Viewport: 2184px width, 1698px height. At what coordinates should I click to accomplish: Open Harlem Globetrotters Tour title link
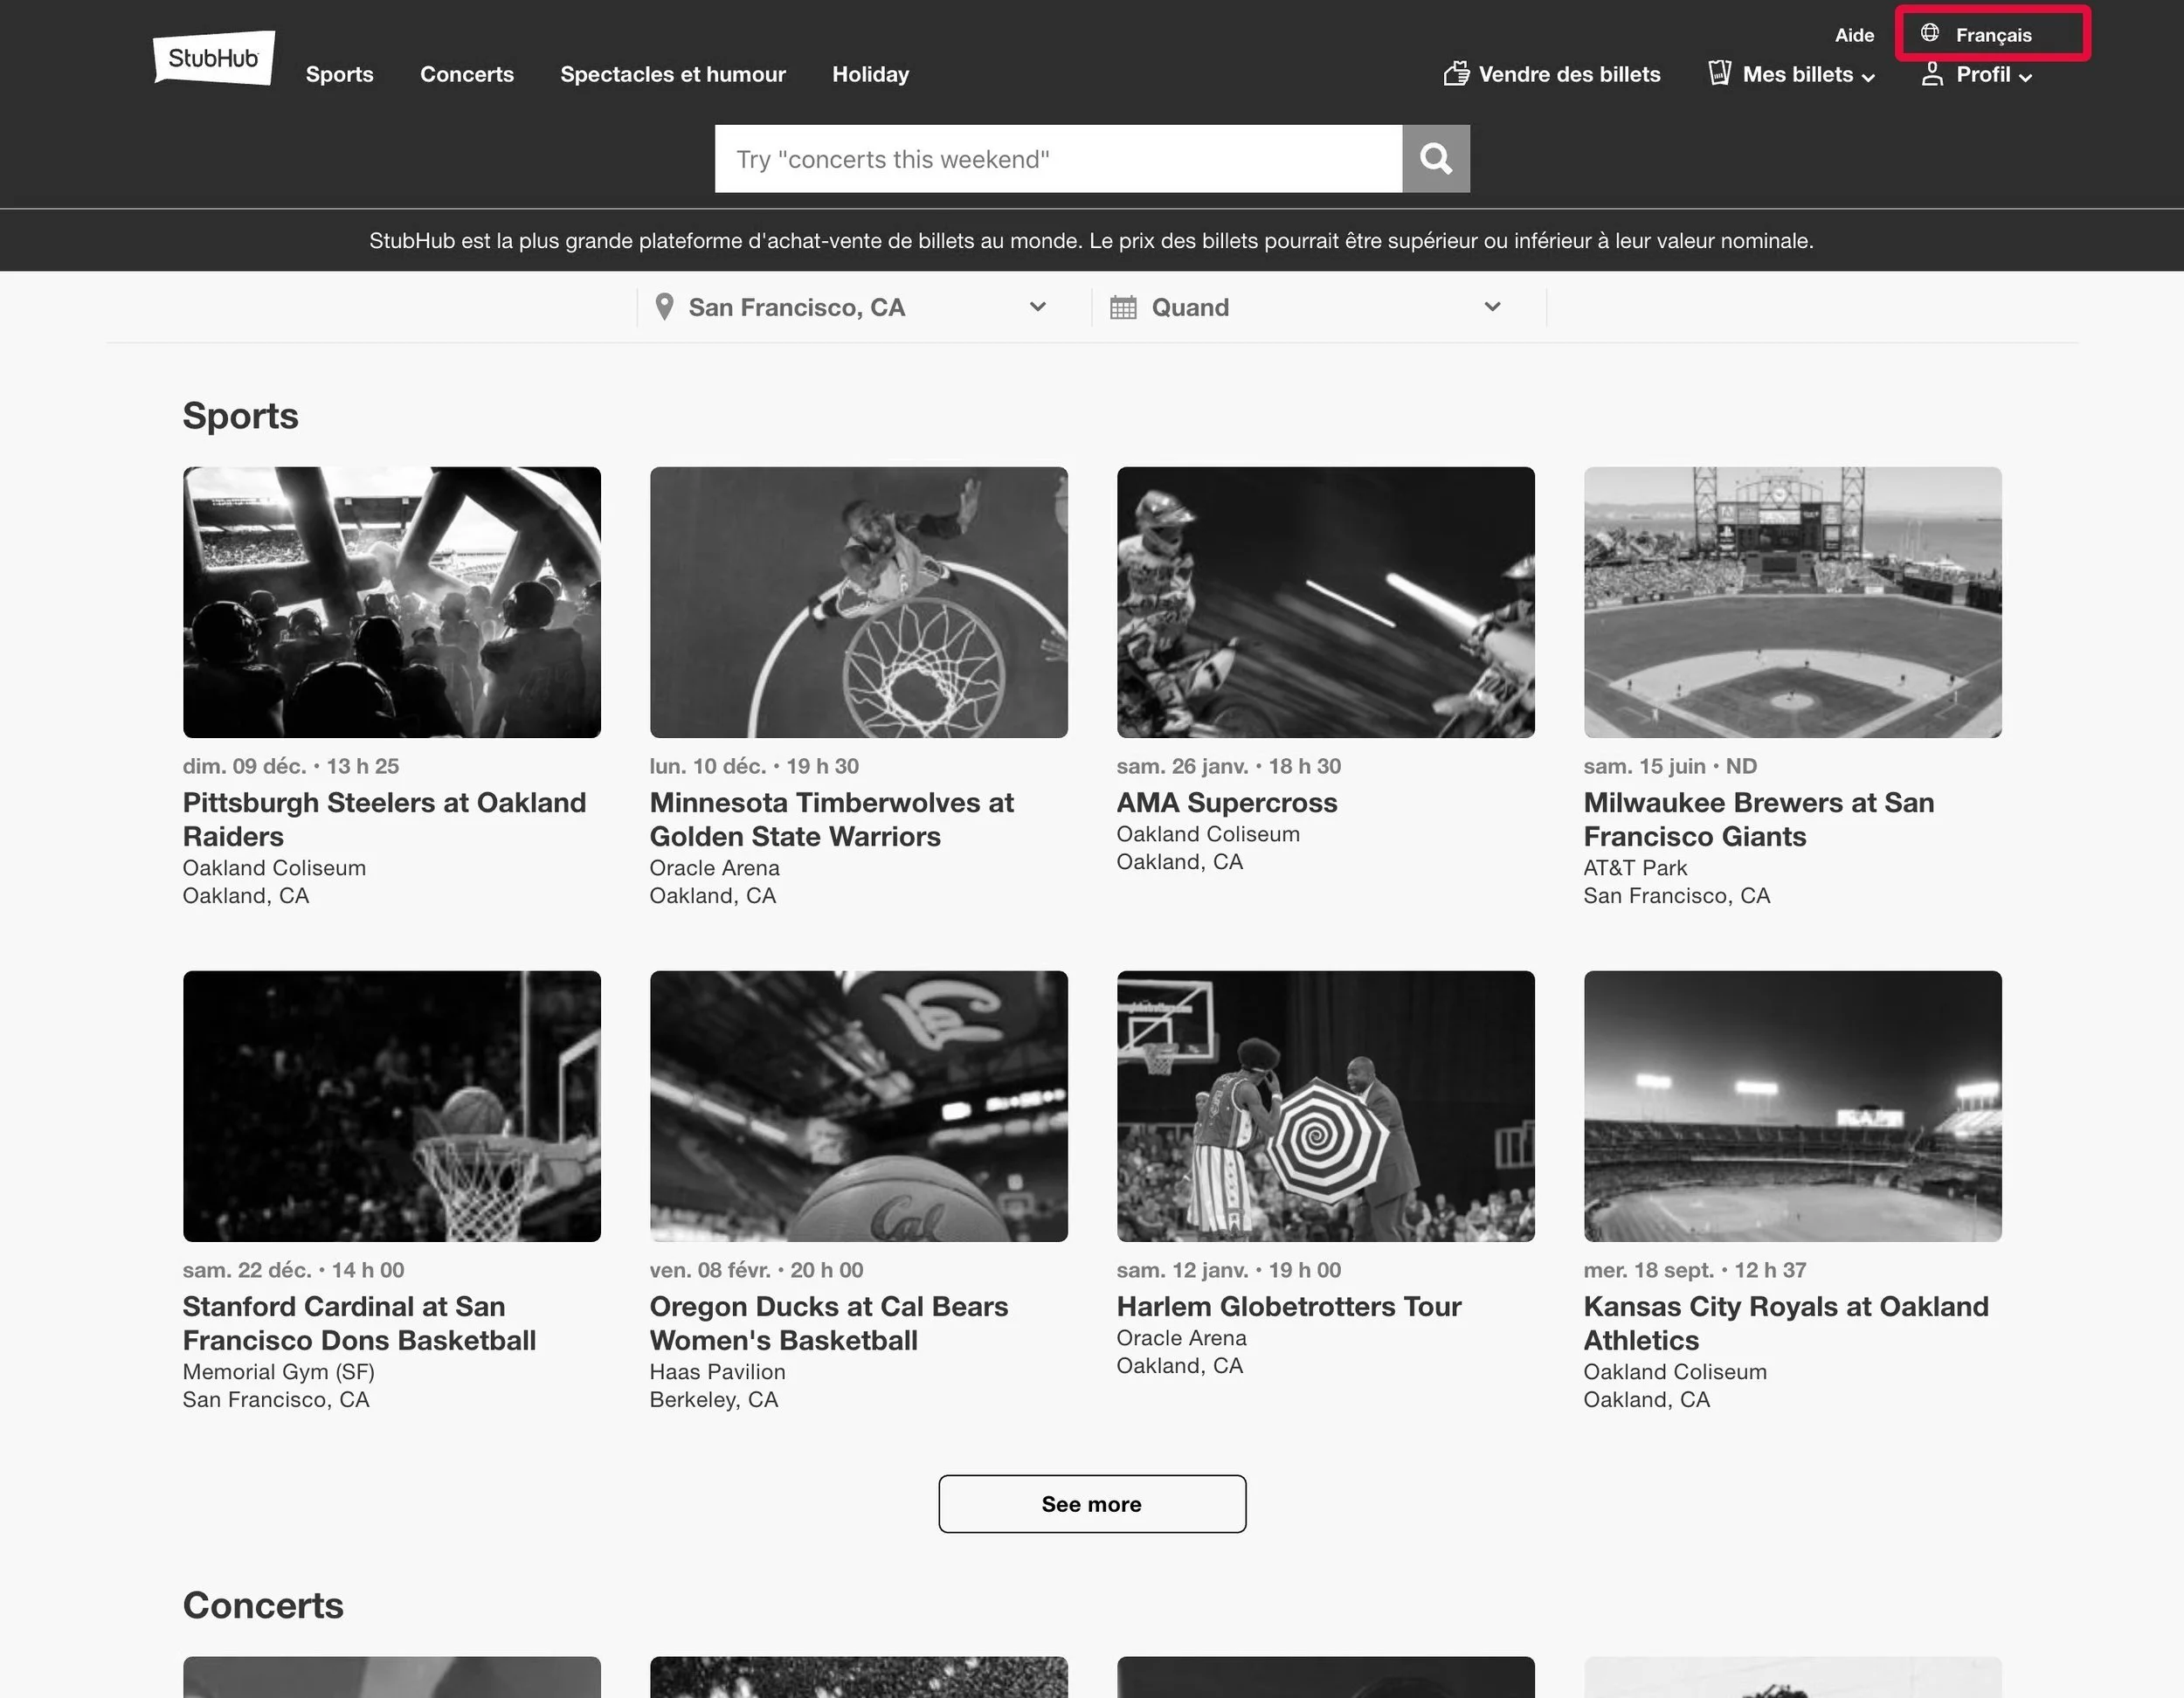pyautogui.click(x=1289, y=1307)
